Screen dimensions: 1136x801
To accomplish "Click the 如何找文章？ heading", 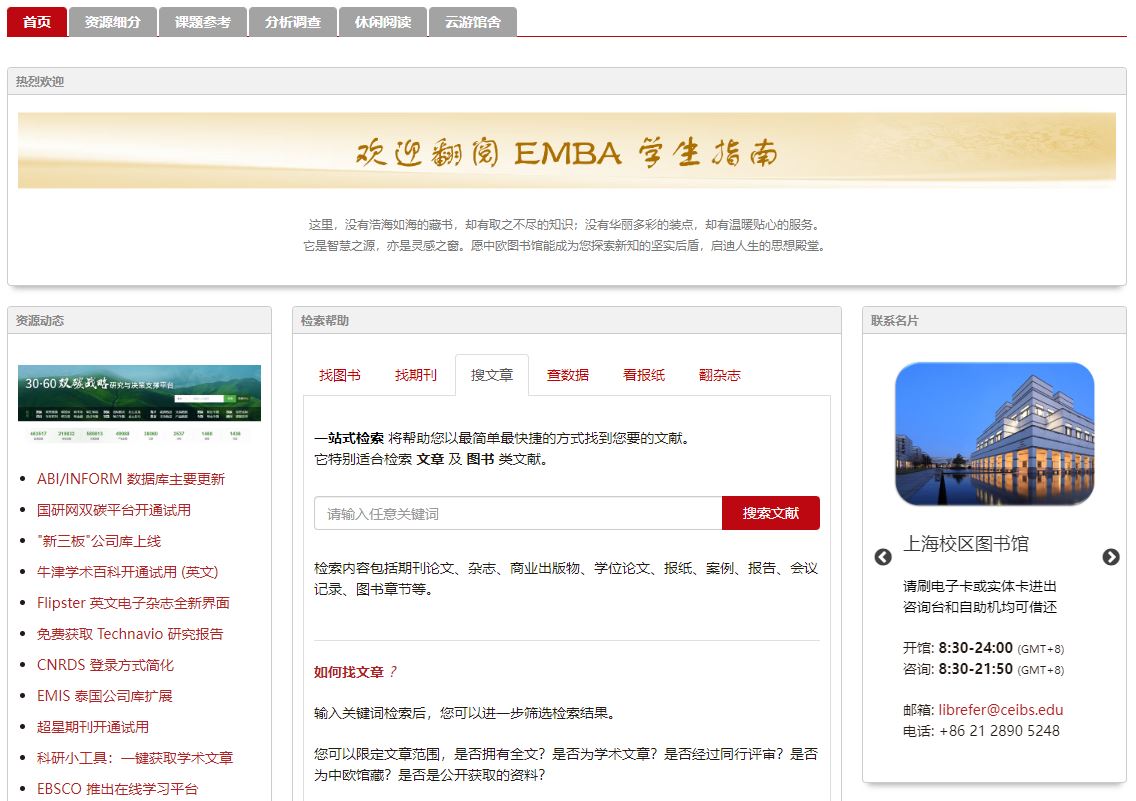I will pyautogui.click(x=355, y=672).
